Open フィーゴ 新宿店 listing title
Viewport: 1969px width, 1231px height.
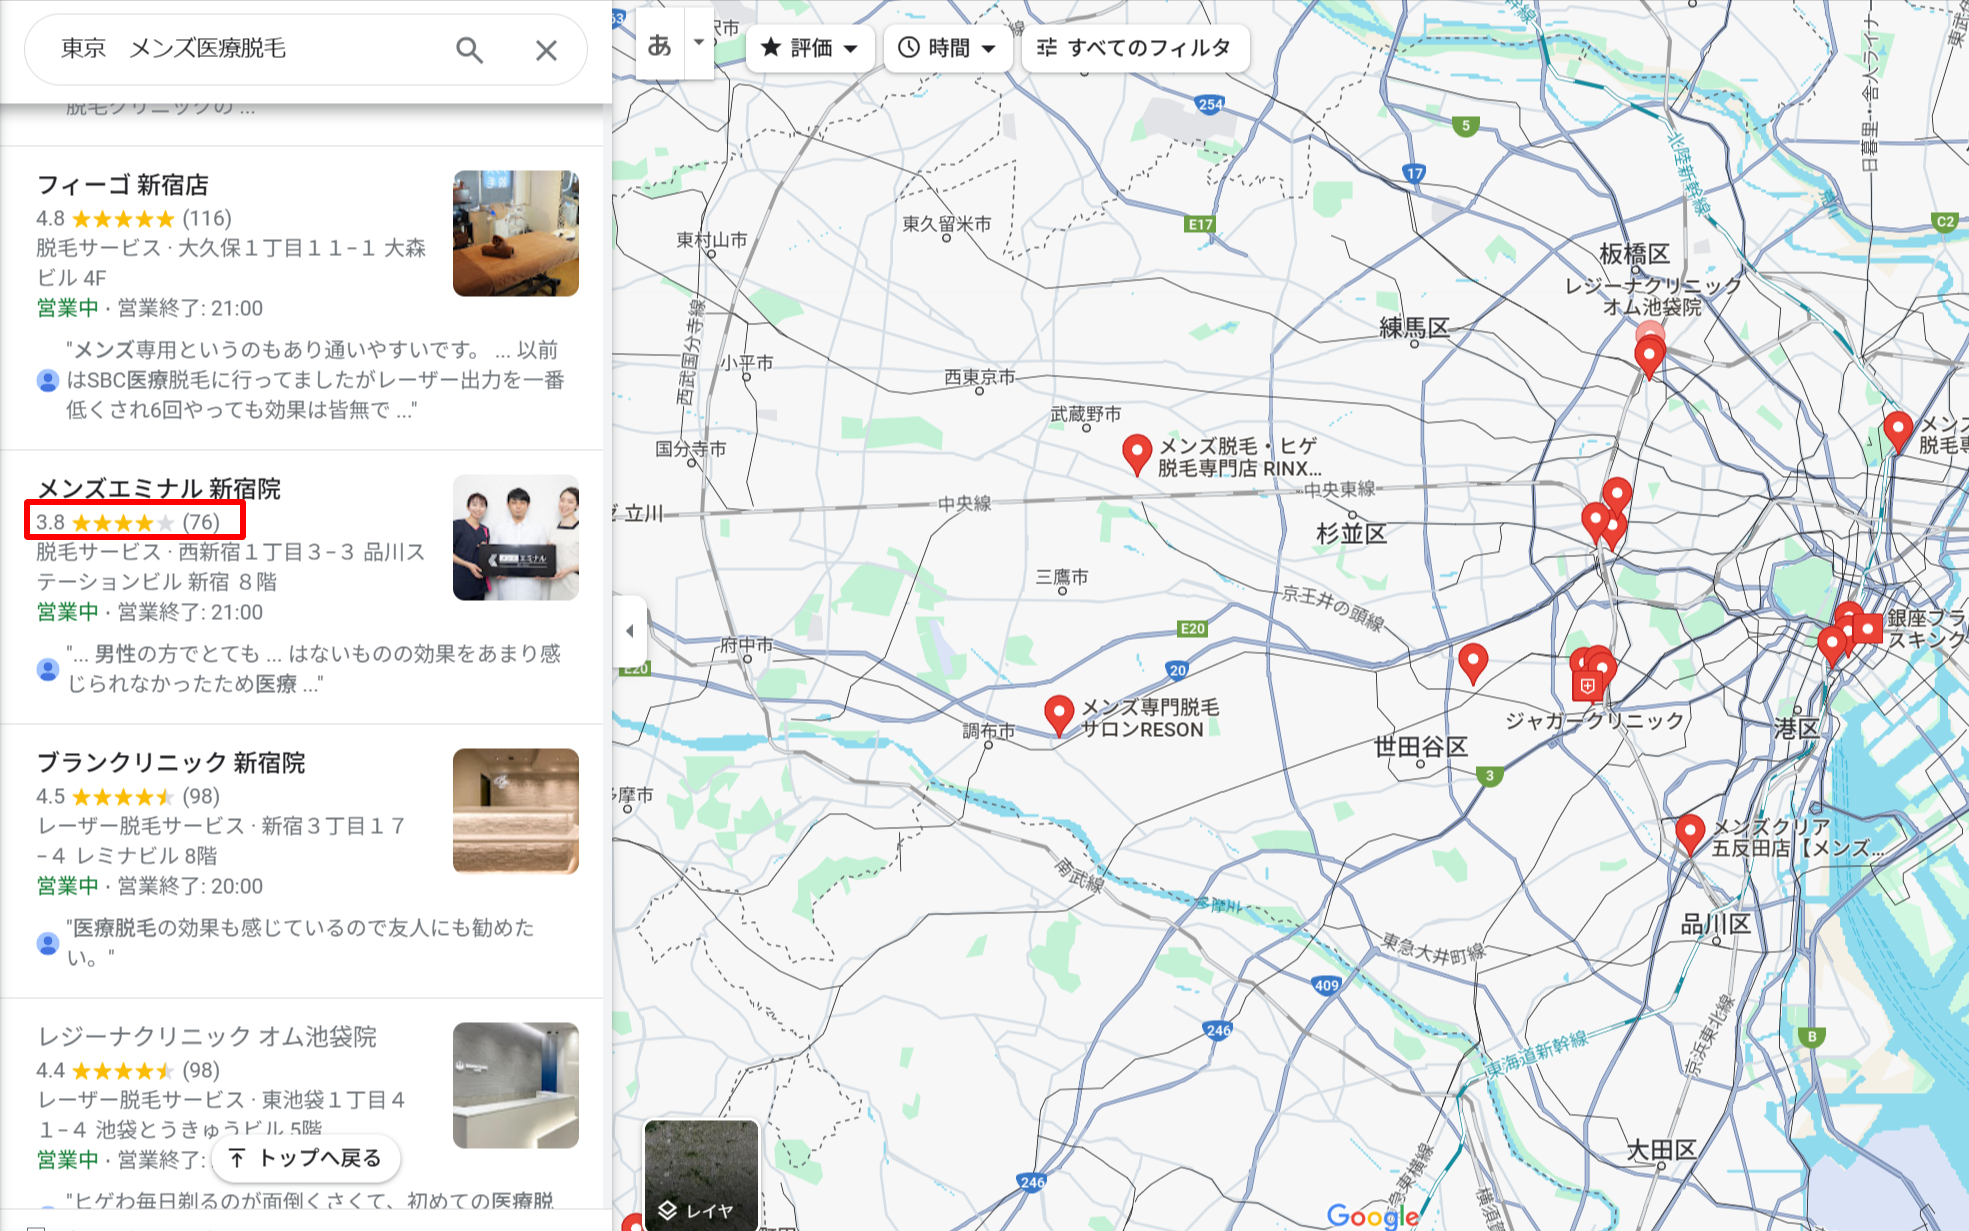pyautogui.click(x=123, y=185)
